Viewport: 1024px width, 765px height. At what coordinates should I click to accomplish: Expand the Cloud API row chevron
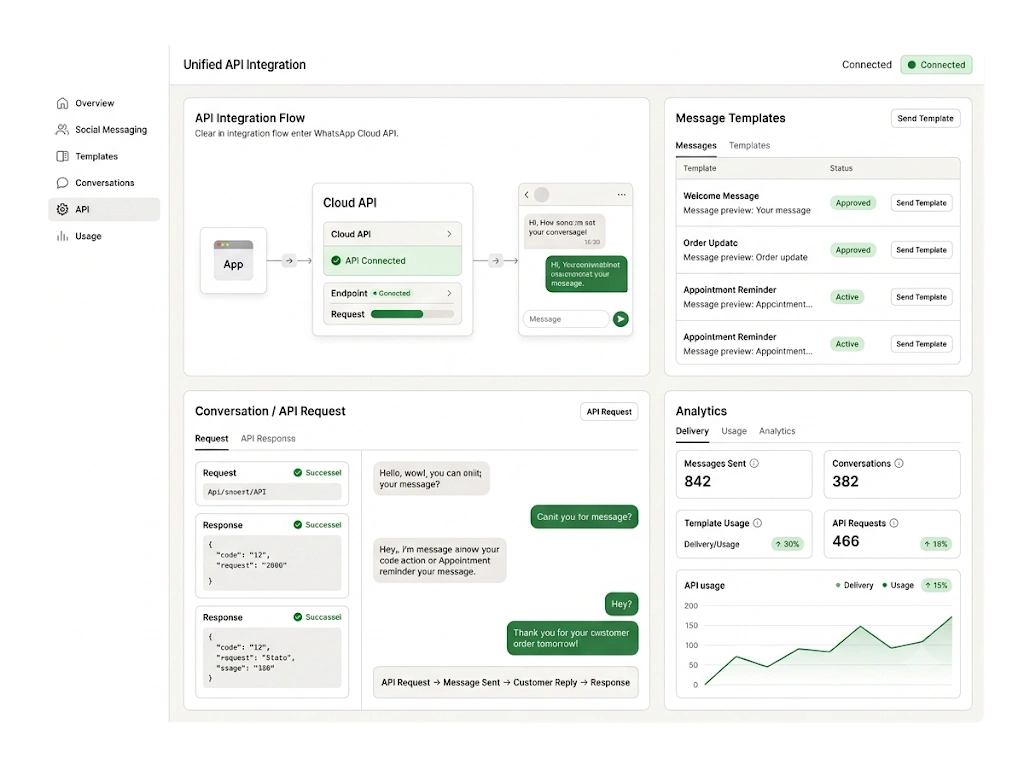coord(449,234)
